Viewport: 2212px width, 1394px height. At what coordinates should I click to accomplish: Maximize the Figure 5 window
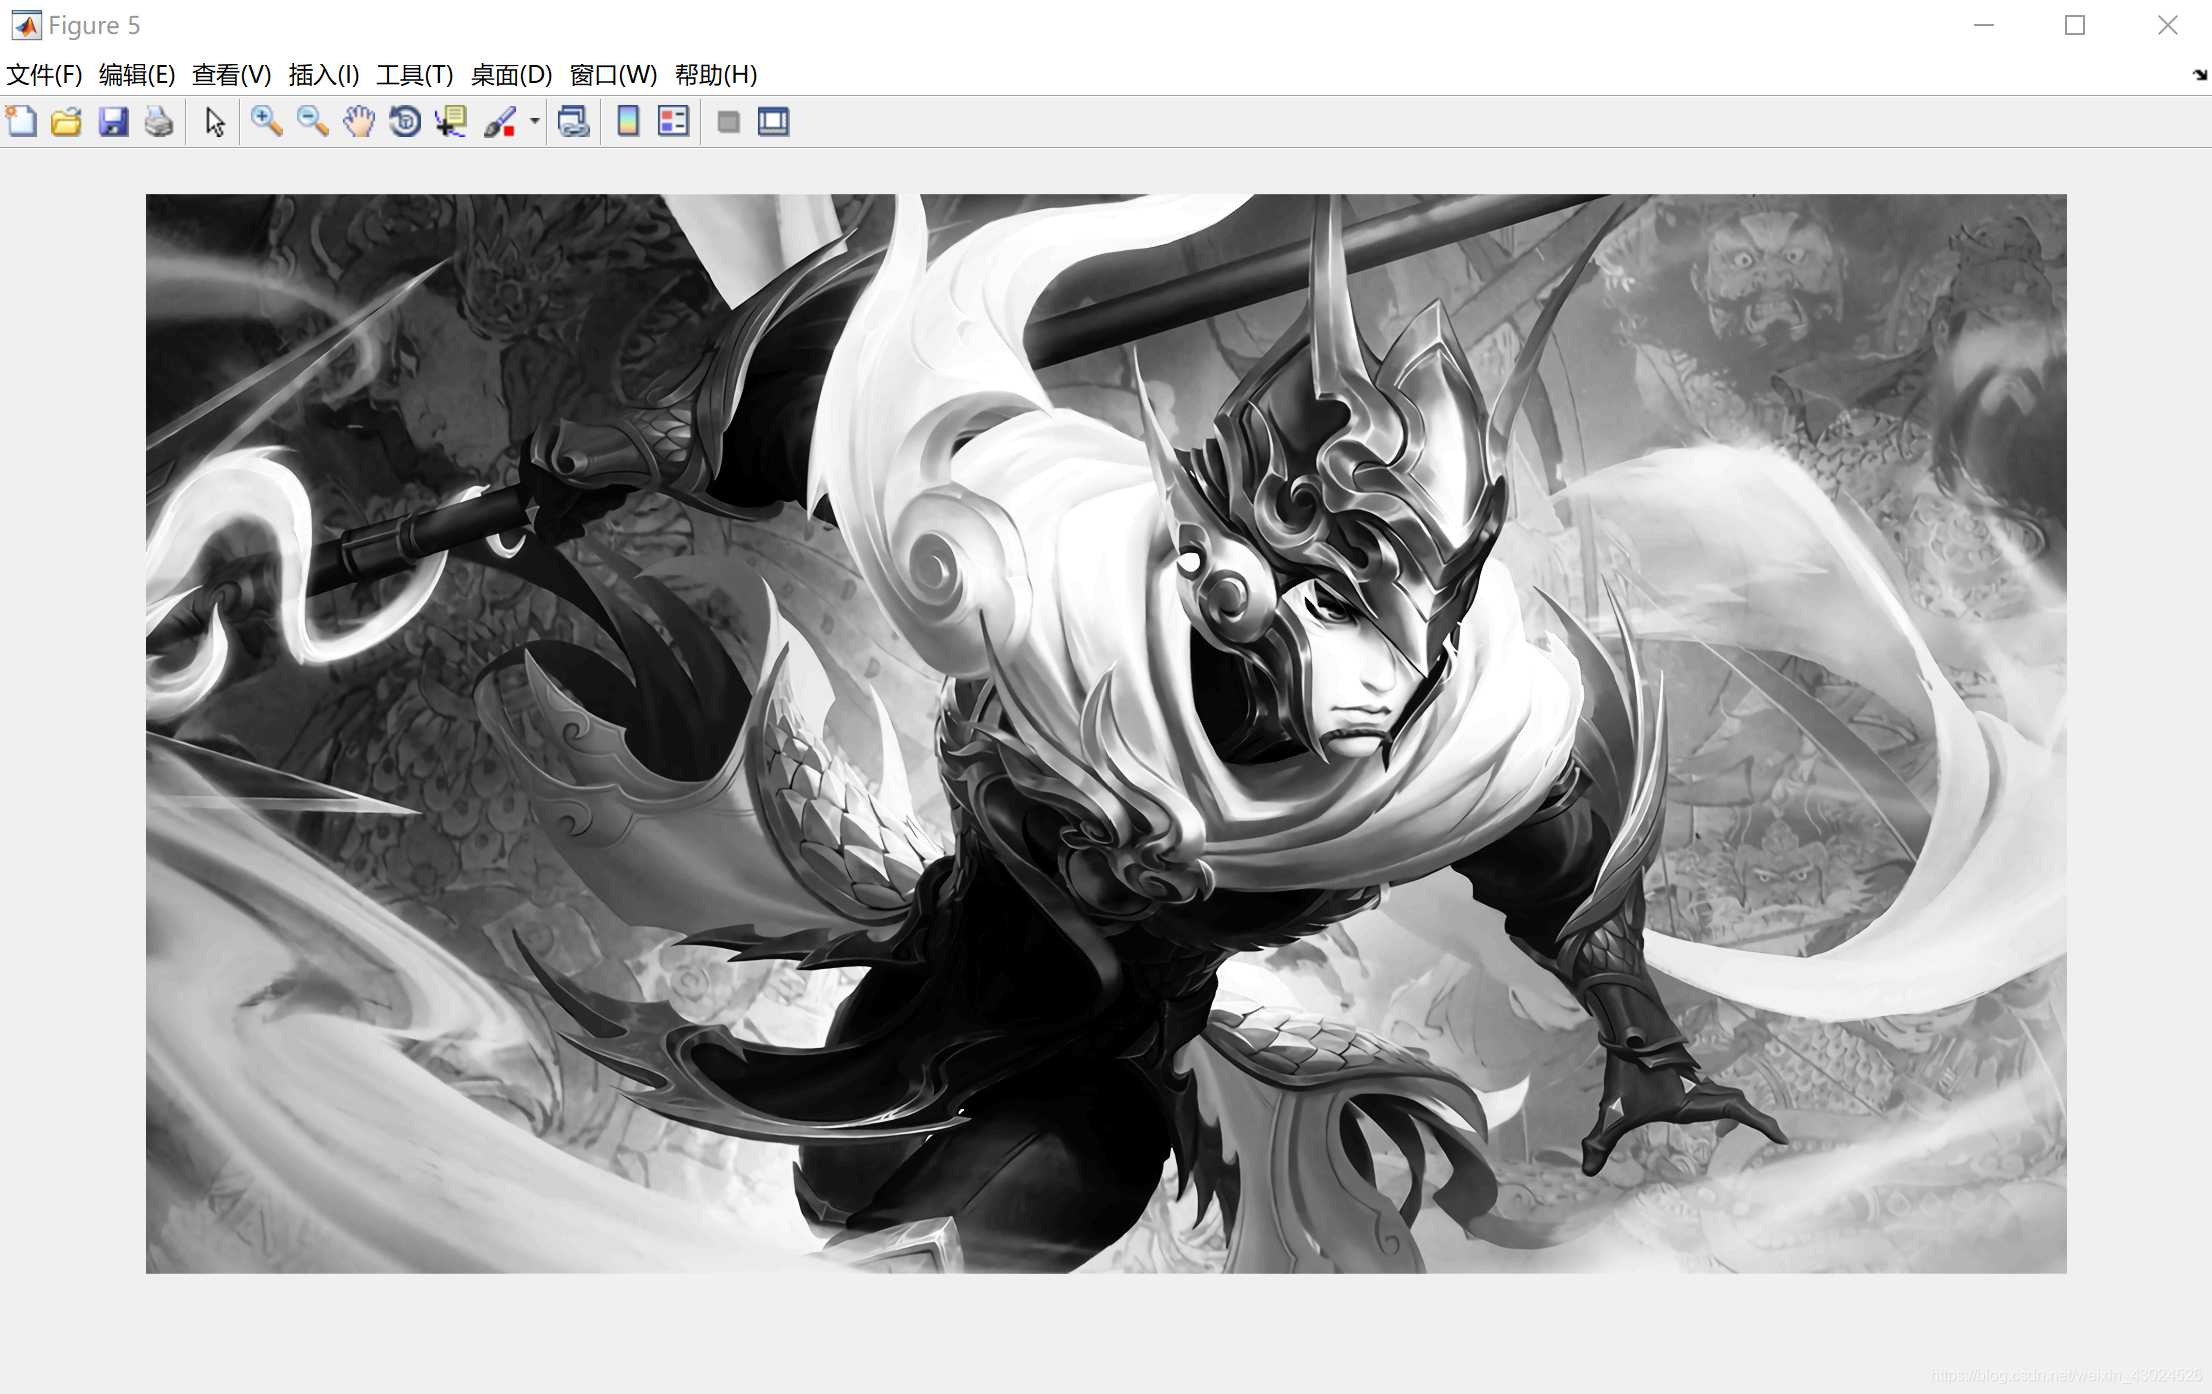2075,25
